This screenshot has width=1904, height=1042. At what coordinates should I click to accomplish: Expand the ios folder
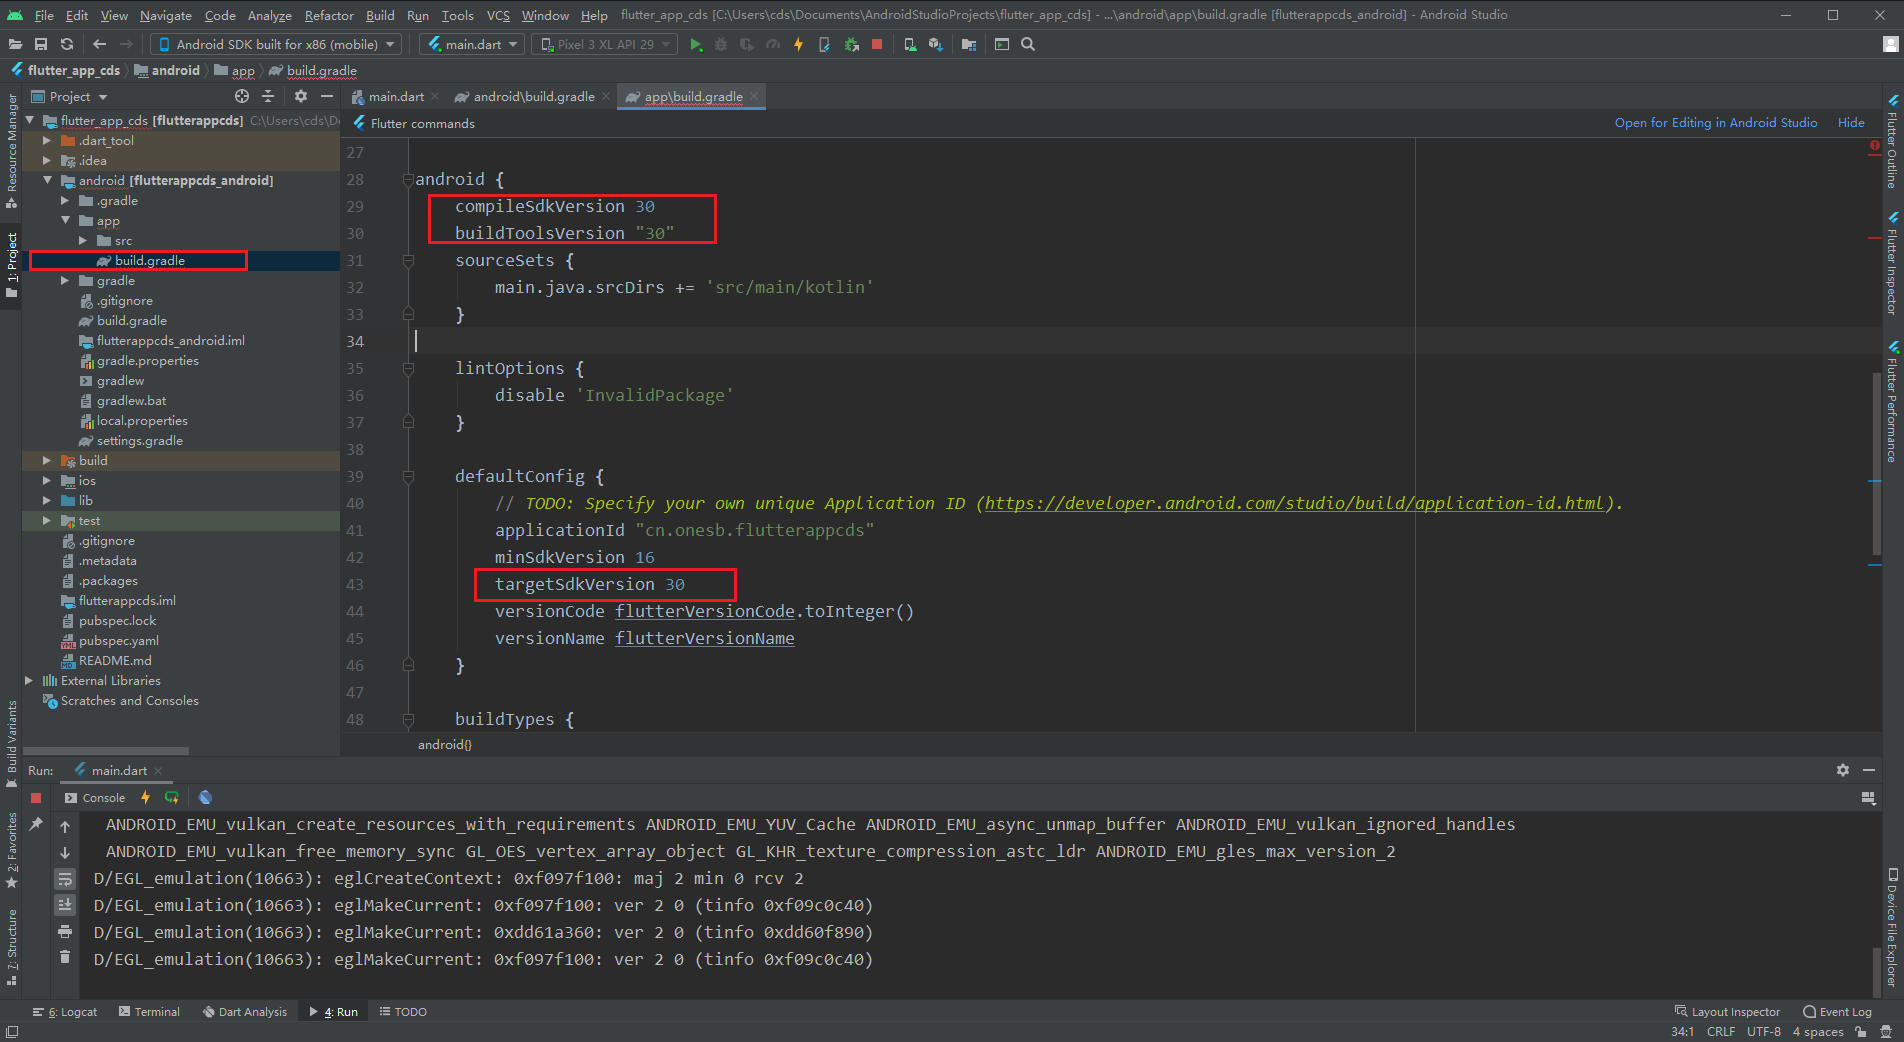[x=47, y=481]
